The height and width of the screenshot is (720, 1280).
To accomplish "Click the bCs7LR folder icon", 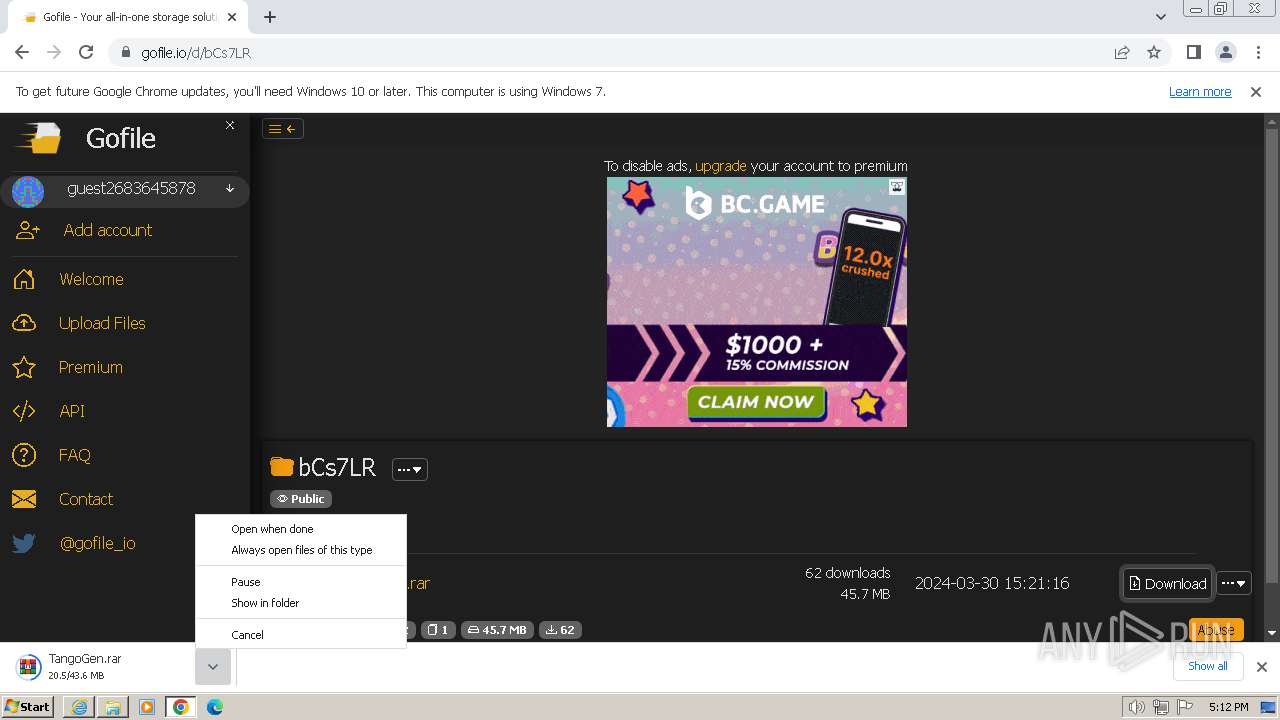I will 282,467.
